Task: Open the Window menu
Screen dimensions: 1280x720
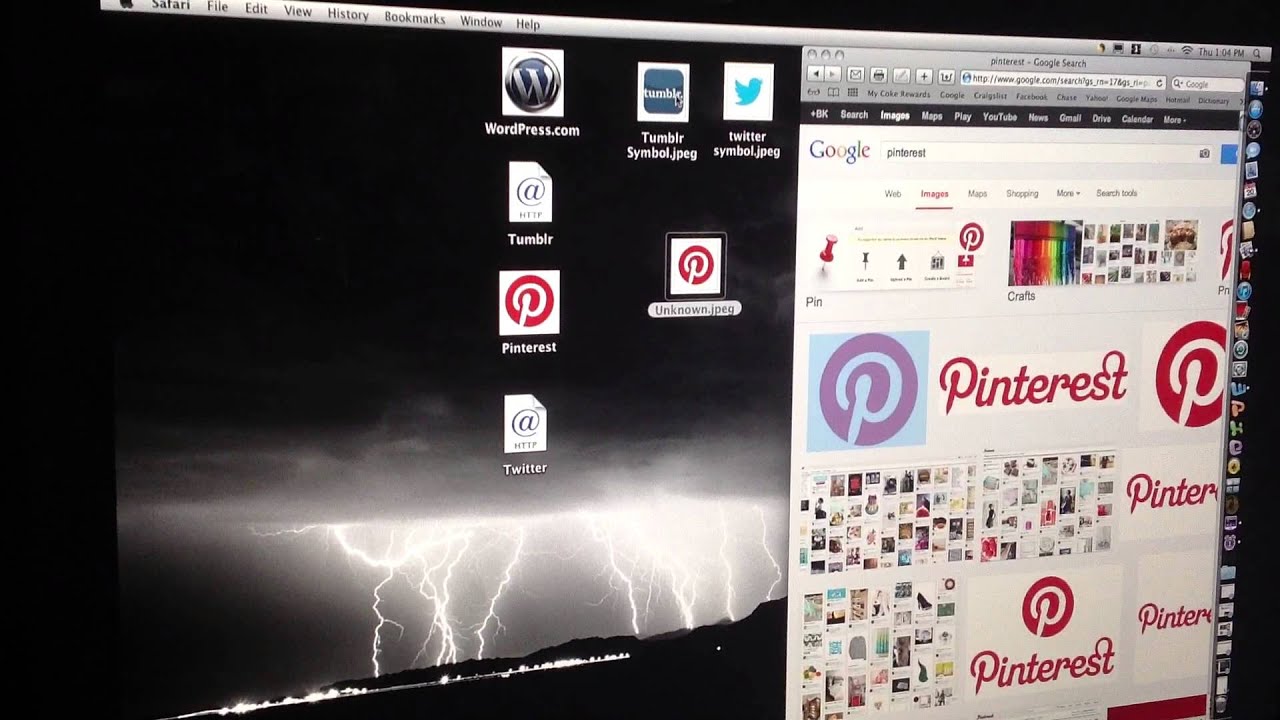Action: tap(481, 21)
